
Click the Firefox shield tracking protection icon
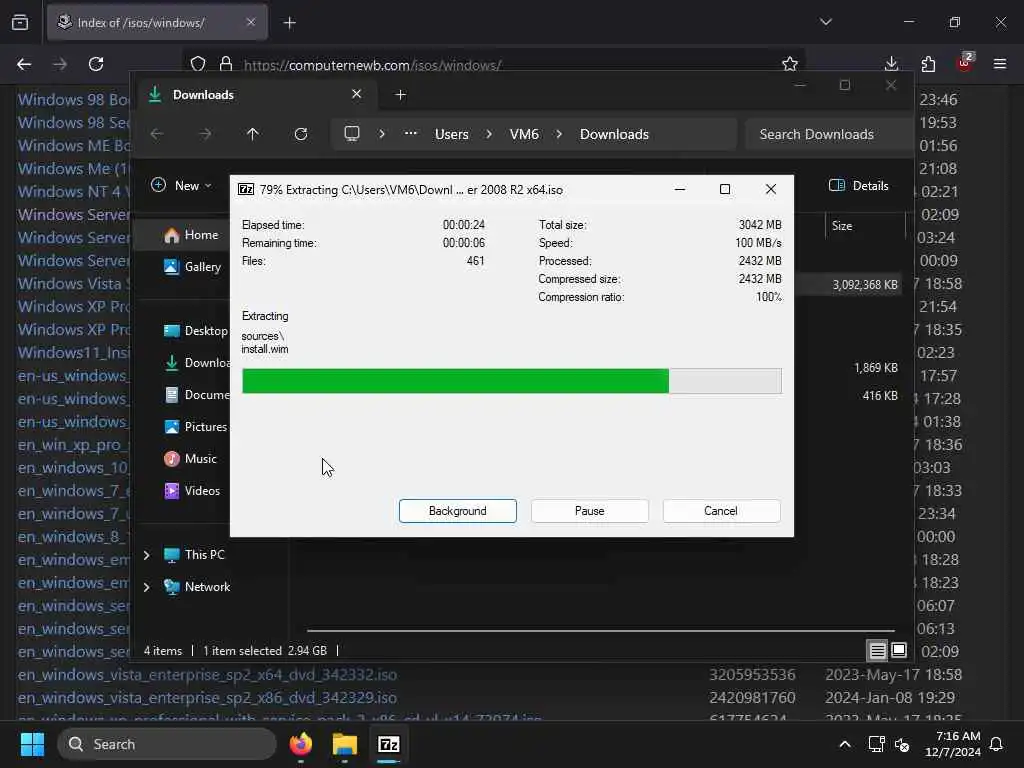[x=198, y=64]
